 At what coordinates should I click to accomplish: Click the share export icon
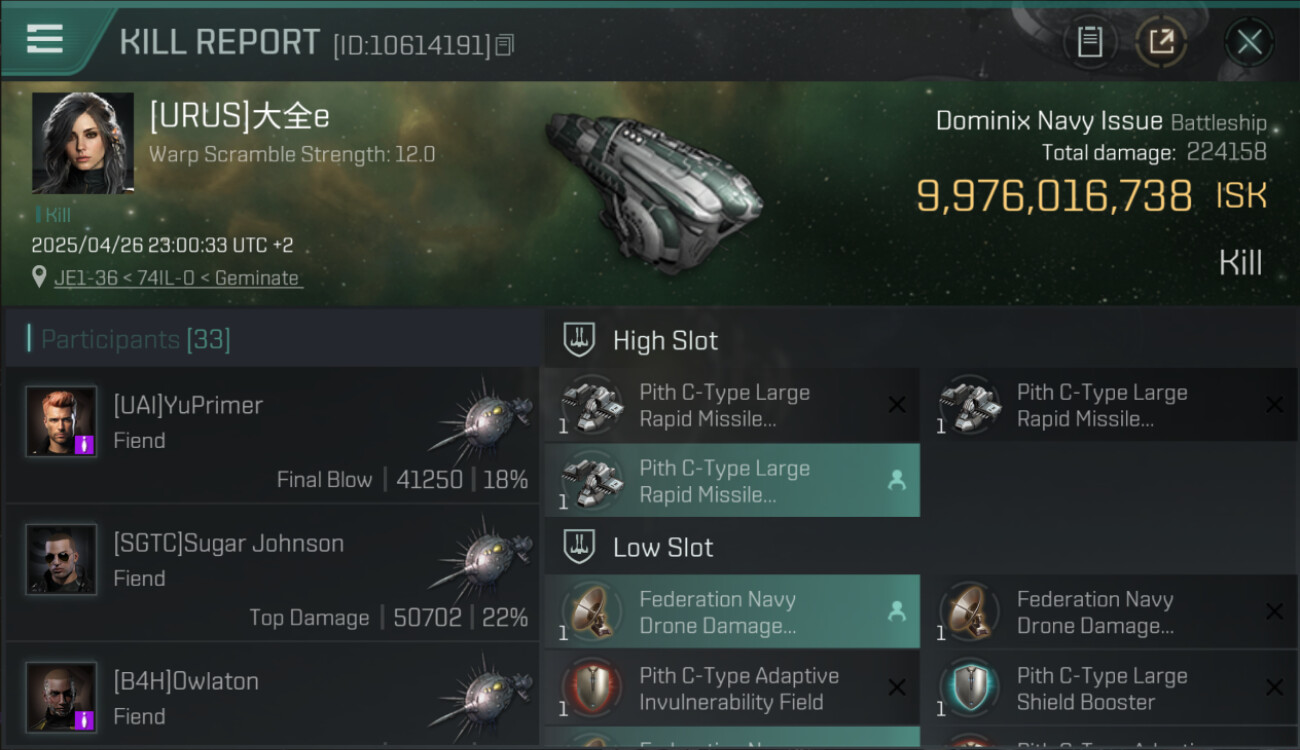pos(1161,42)
